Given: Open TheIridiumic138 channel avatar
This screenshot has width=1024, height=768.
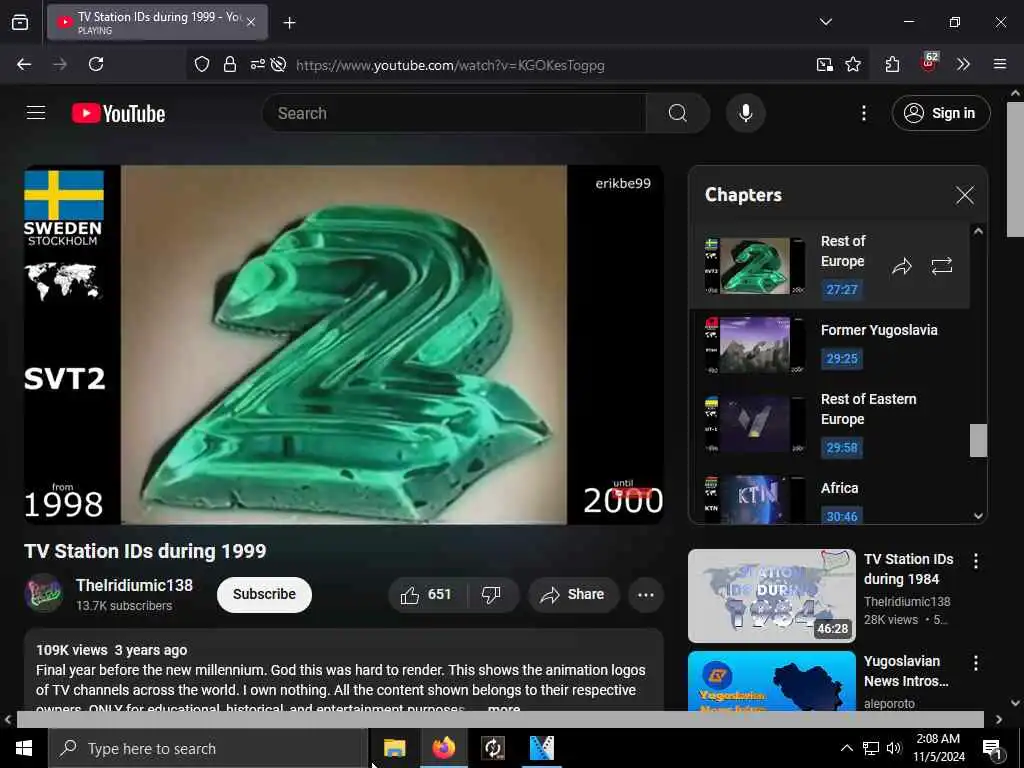Looking at the screenshot, I should pyautogui.click(x=44, y=593).
